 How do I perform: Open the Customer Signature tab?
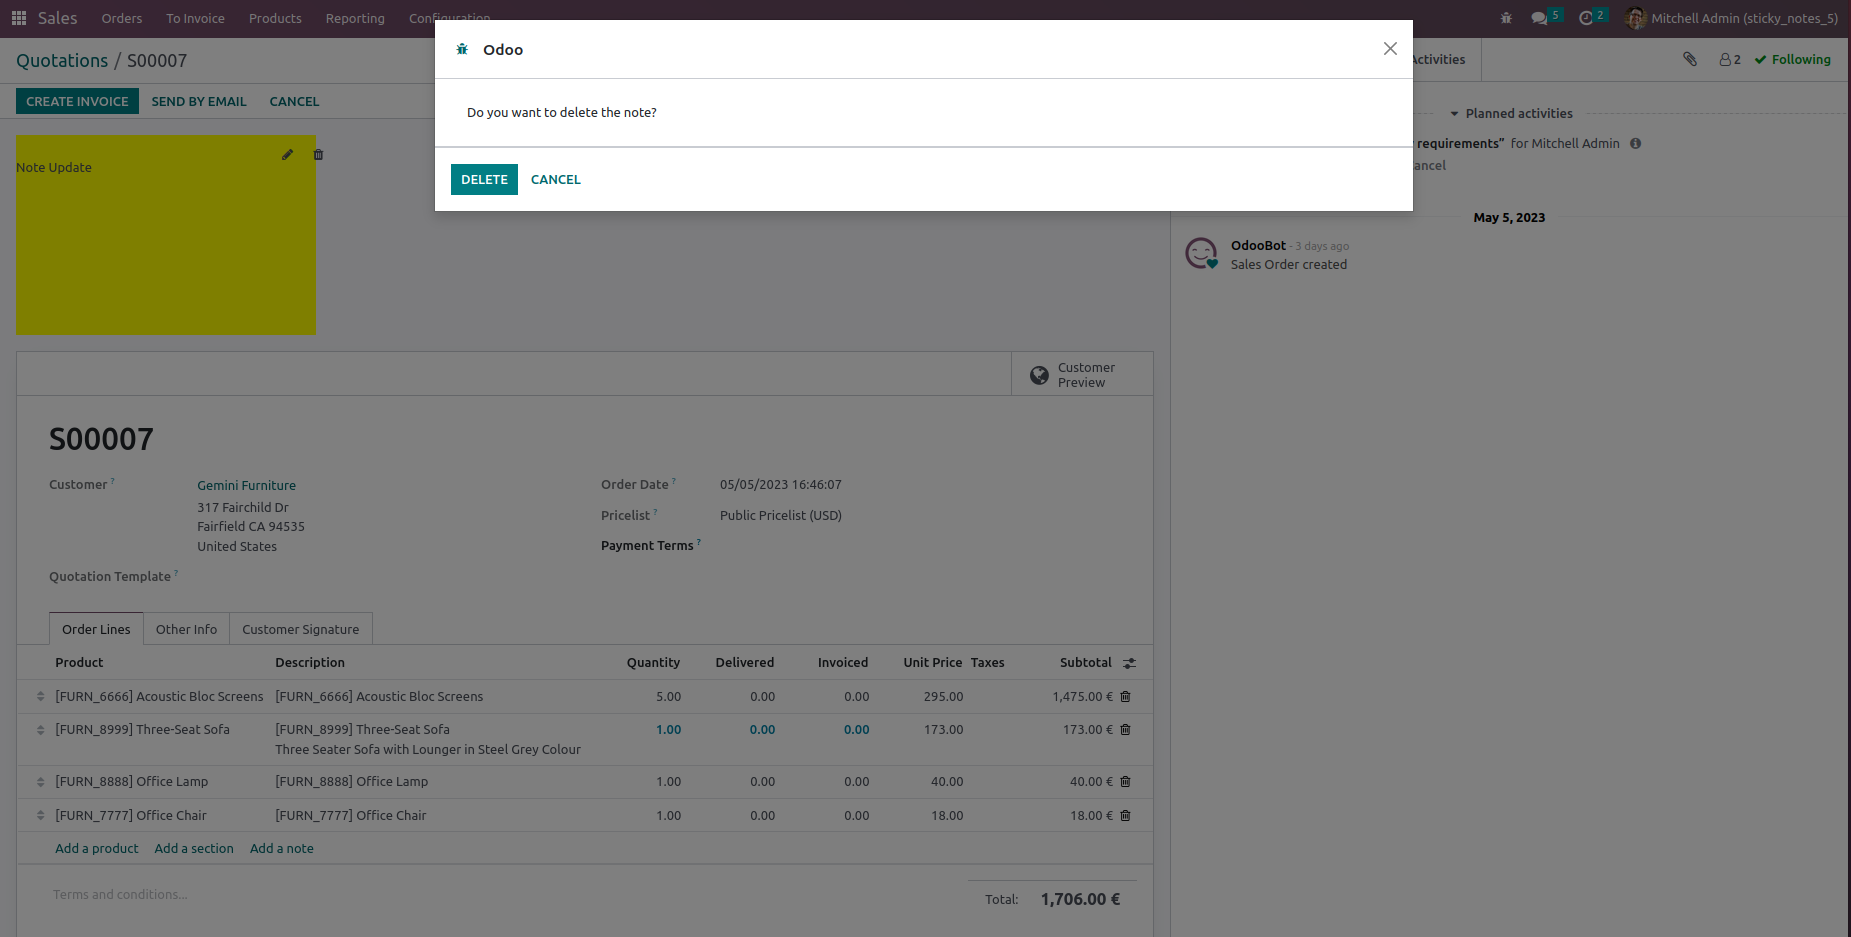pyautogui.click(x=300, y=629)
